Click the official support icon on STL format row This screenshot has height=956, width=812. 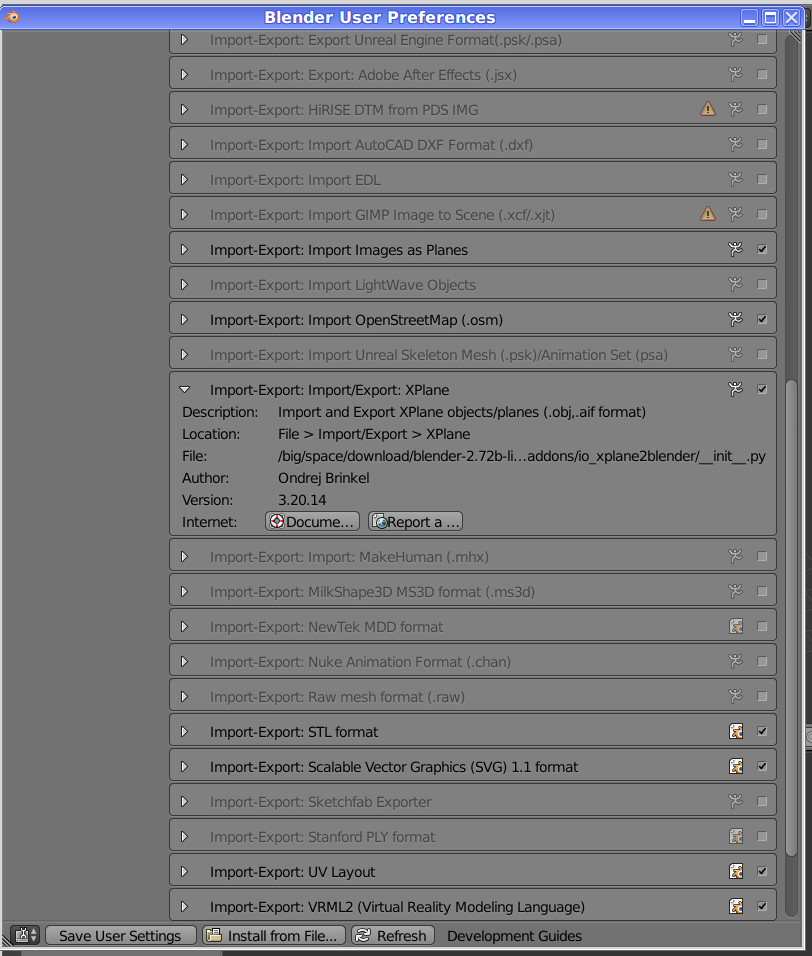[736, 732]
